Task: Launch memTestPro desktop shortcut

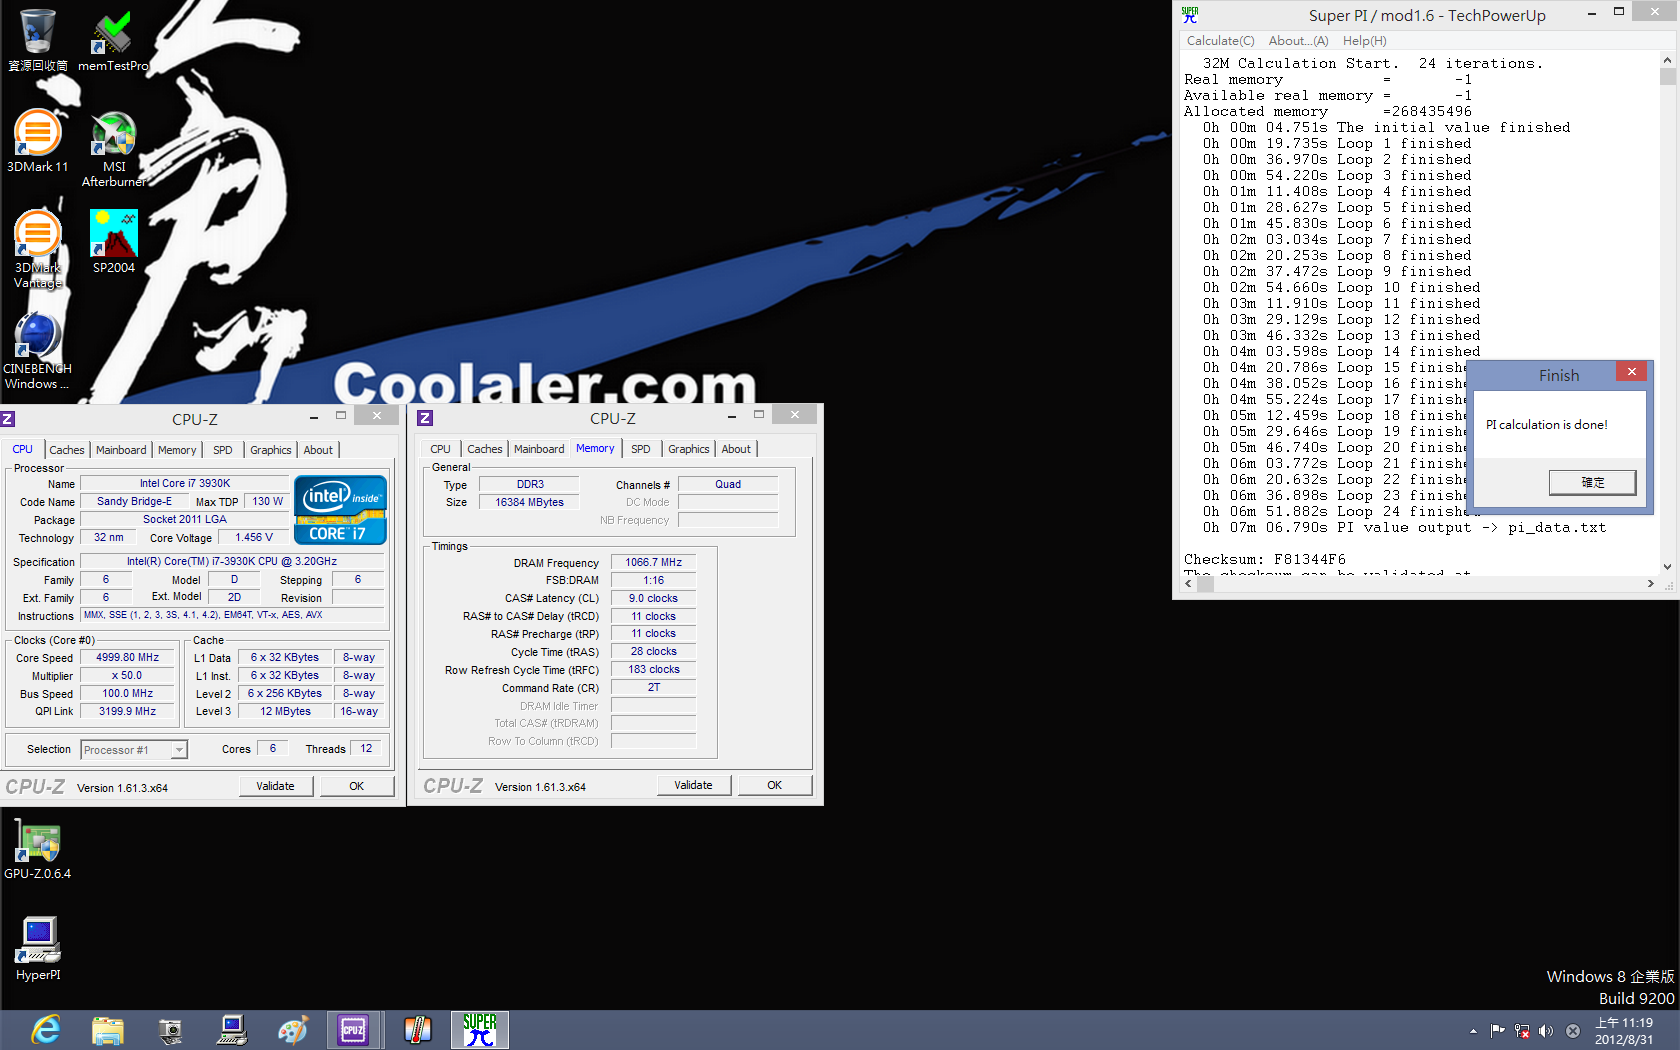Action: click(113, 40)
